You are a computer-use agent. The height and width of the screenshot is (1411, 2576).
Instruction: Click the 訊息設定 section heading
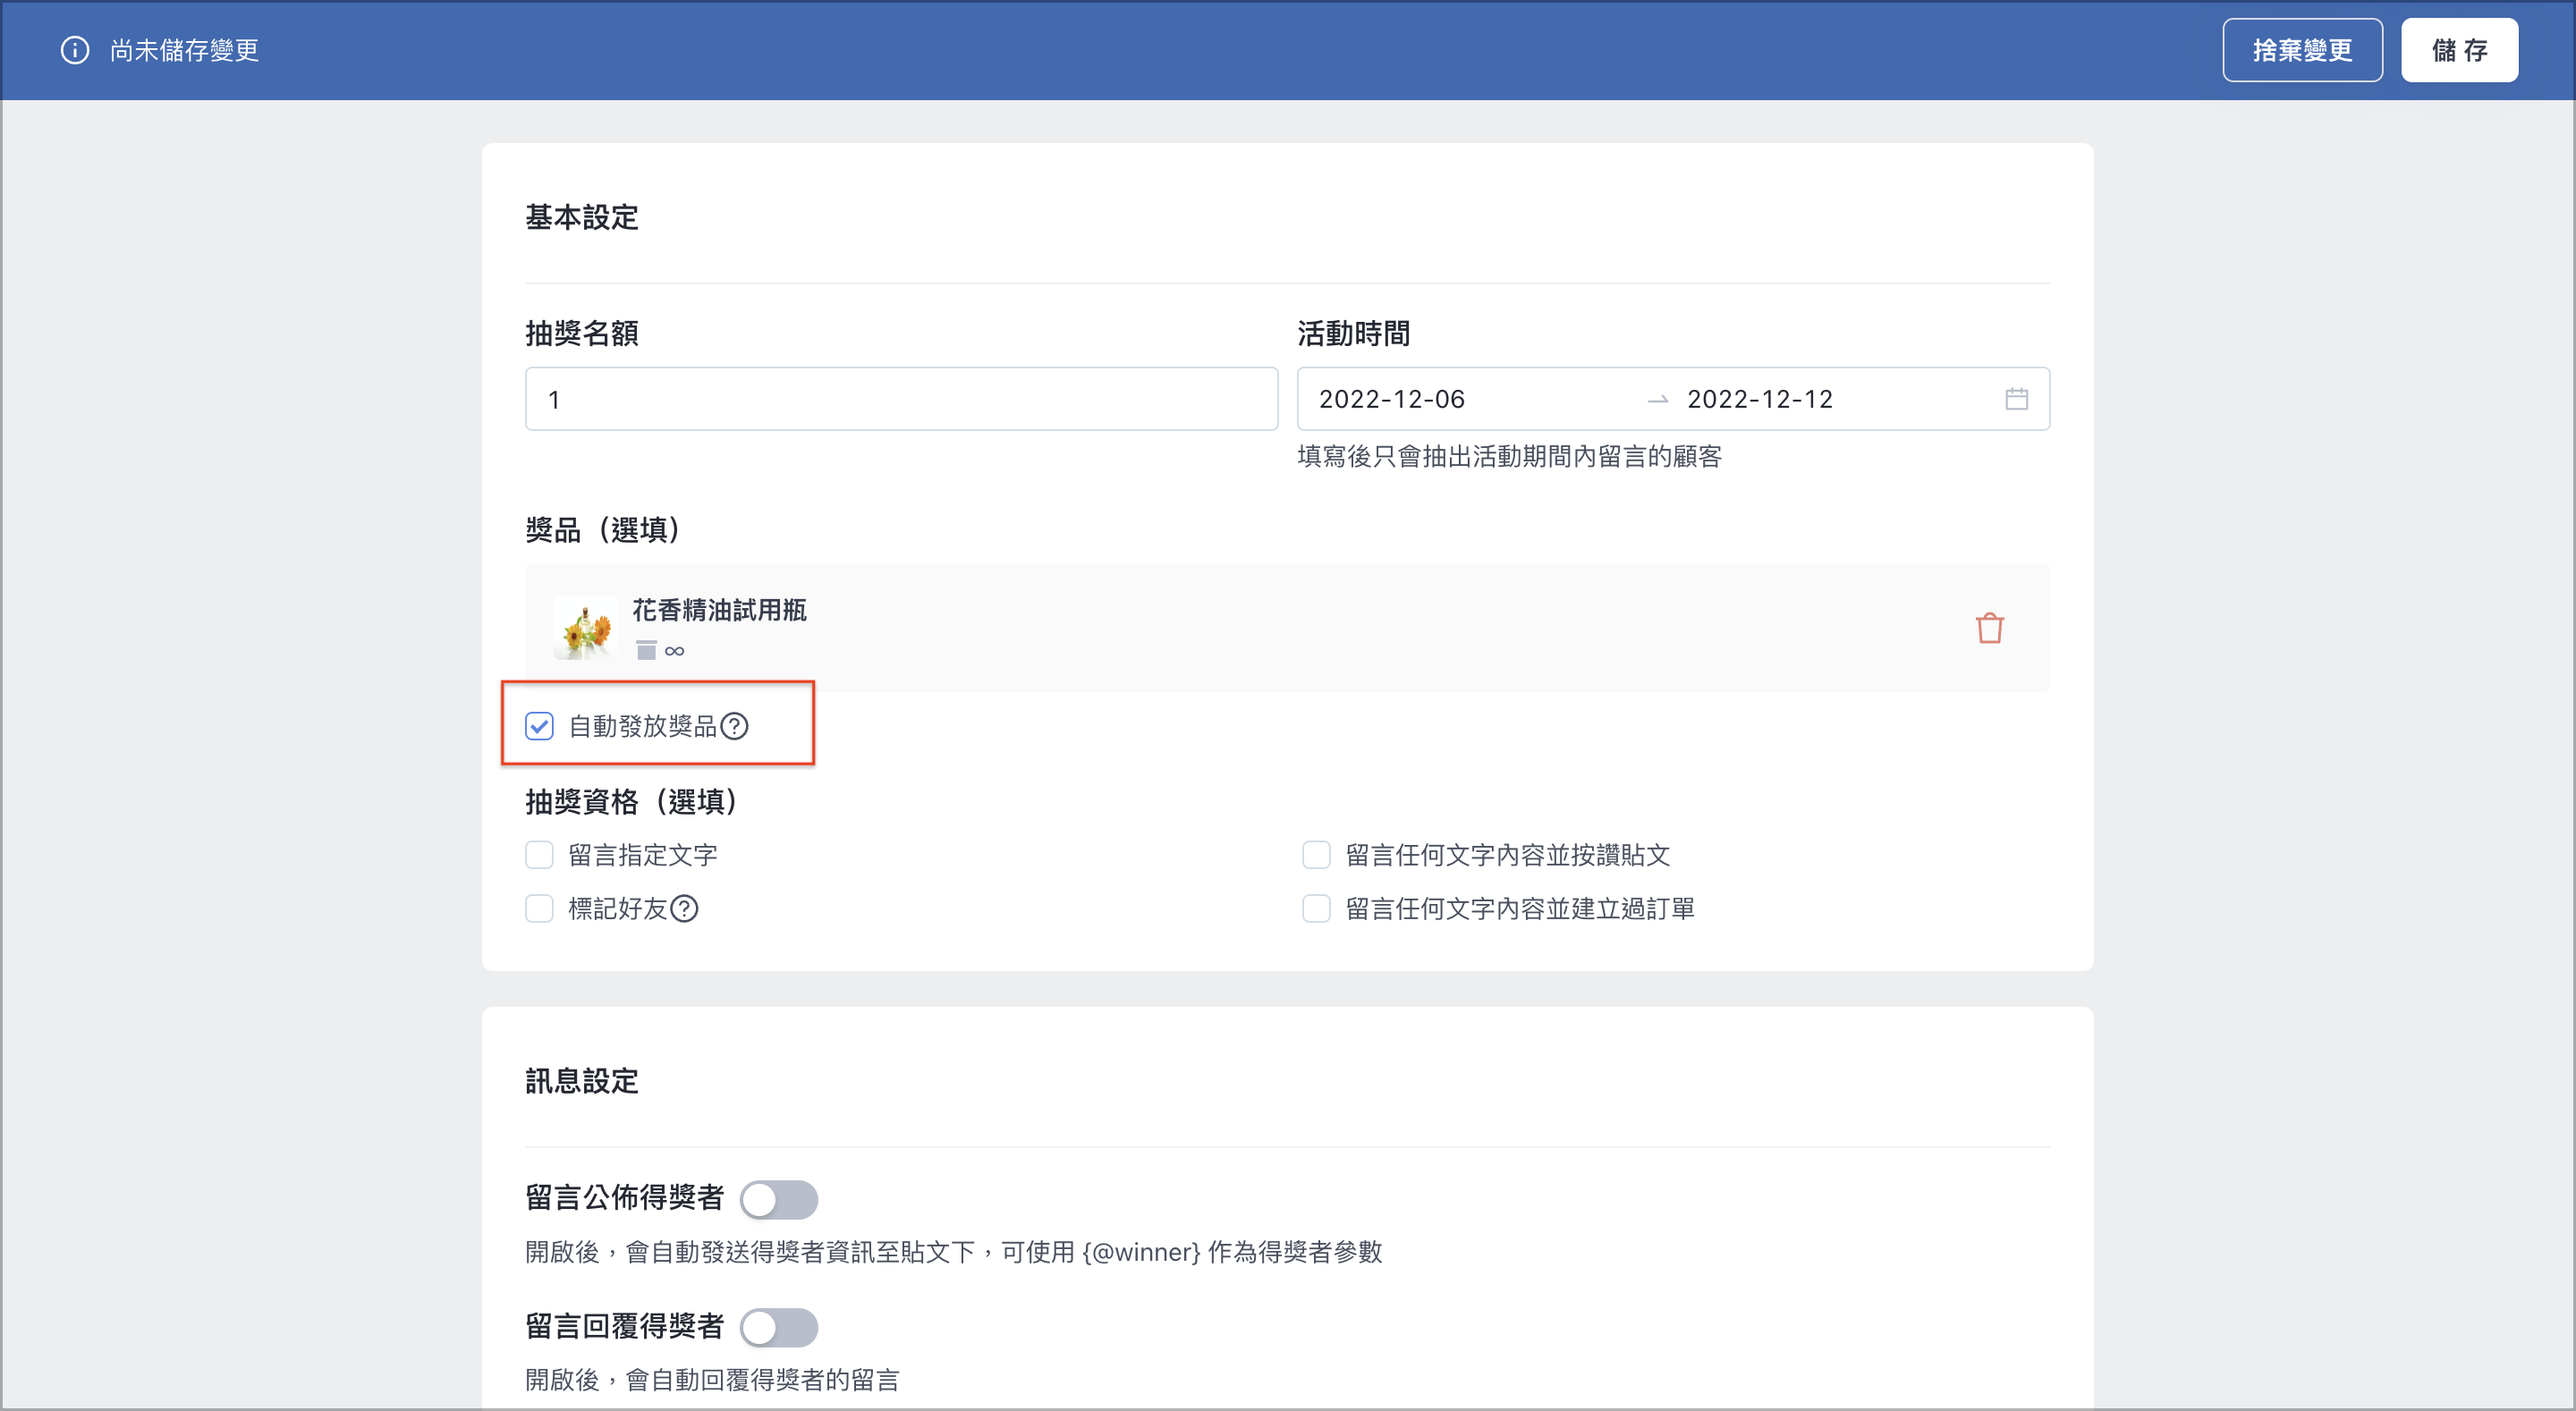[582, 1081]
